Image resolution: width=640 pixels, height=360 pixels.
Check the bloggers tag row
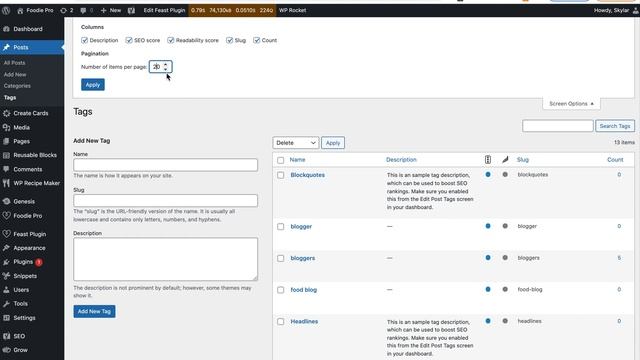pyautogui.click(x=280, y=258)
